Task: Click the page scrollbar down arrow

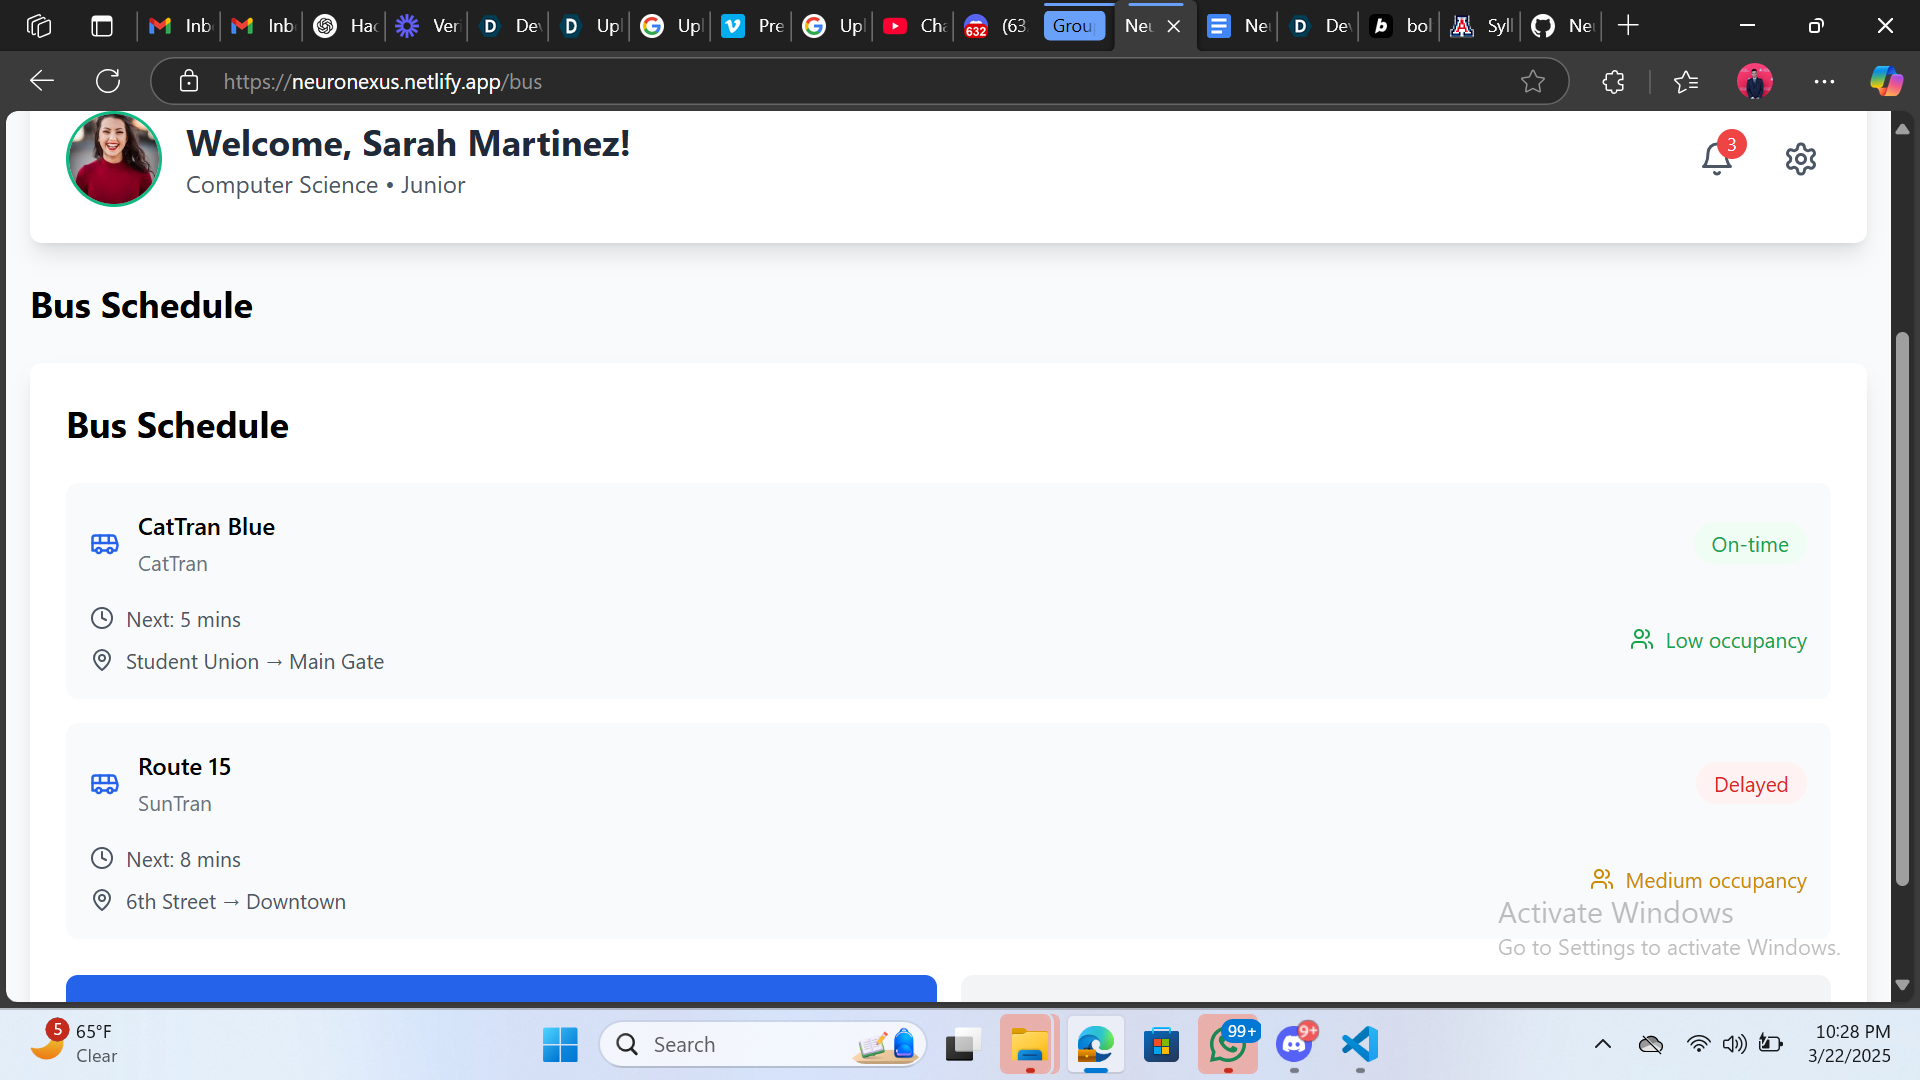Action: click(1902, 985)
